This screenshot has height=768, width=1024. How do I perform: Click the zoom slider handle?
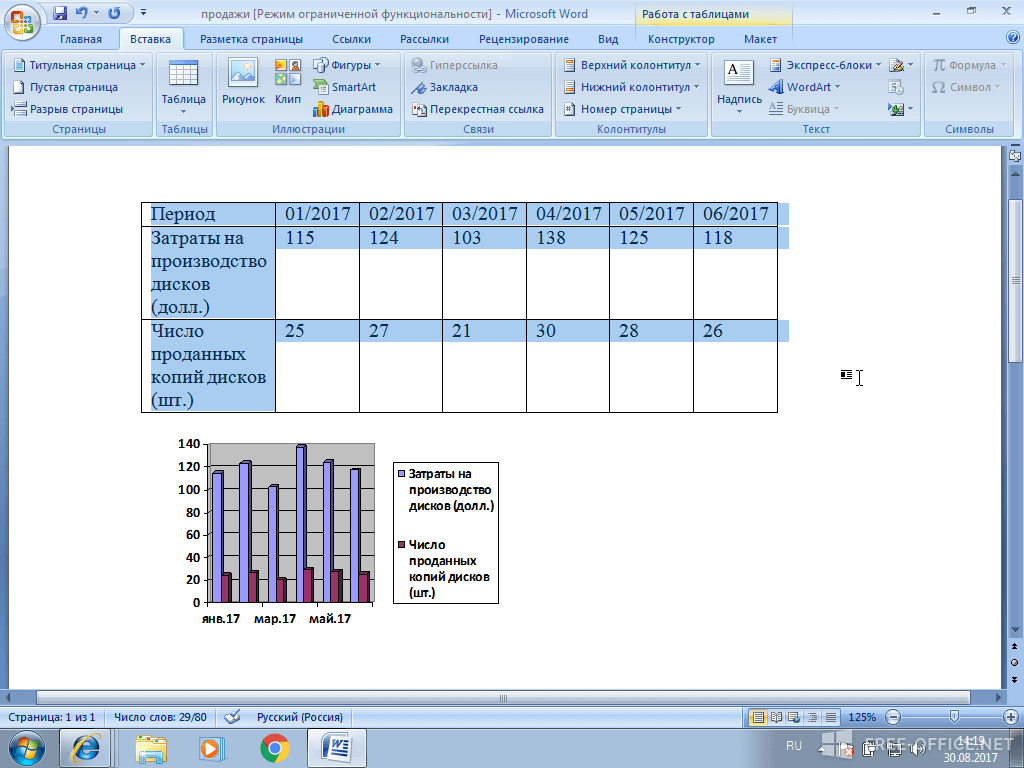954,717
